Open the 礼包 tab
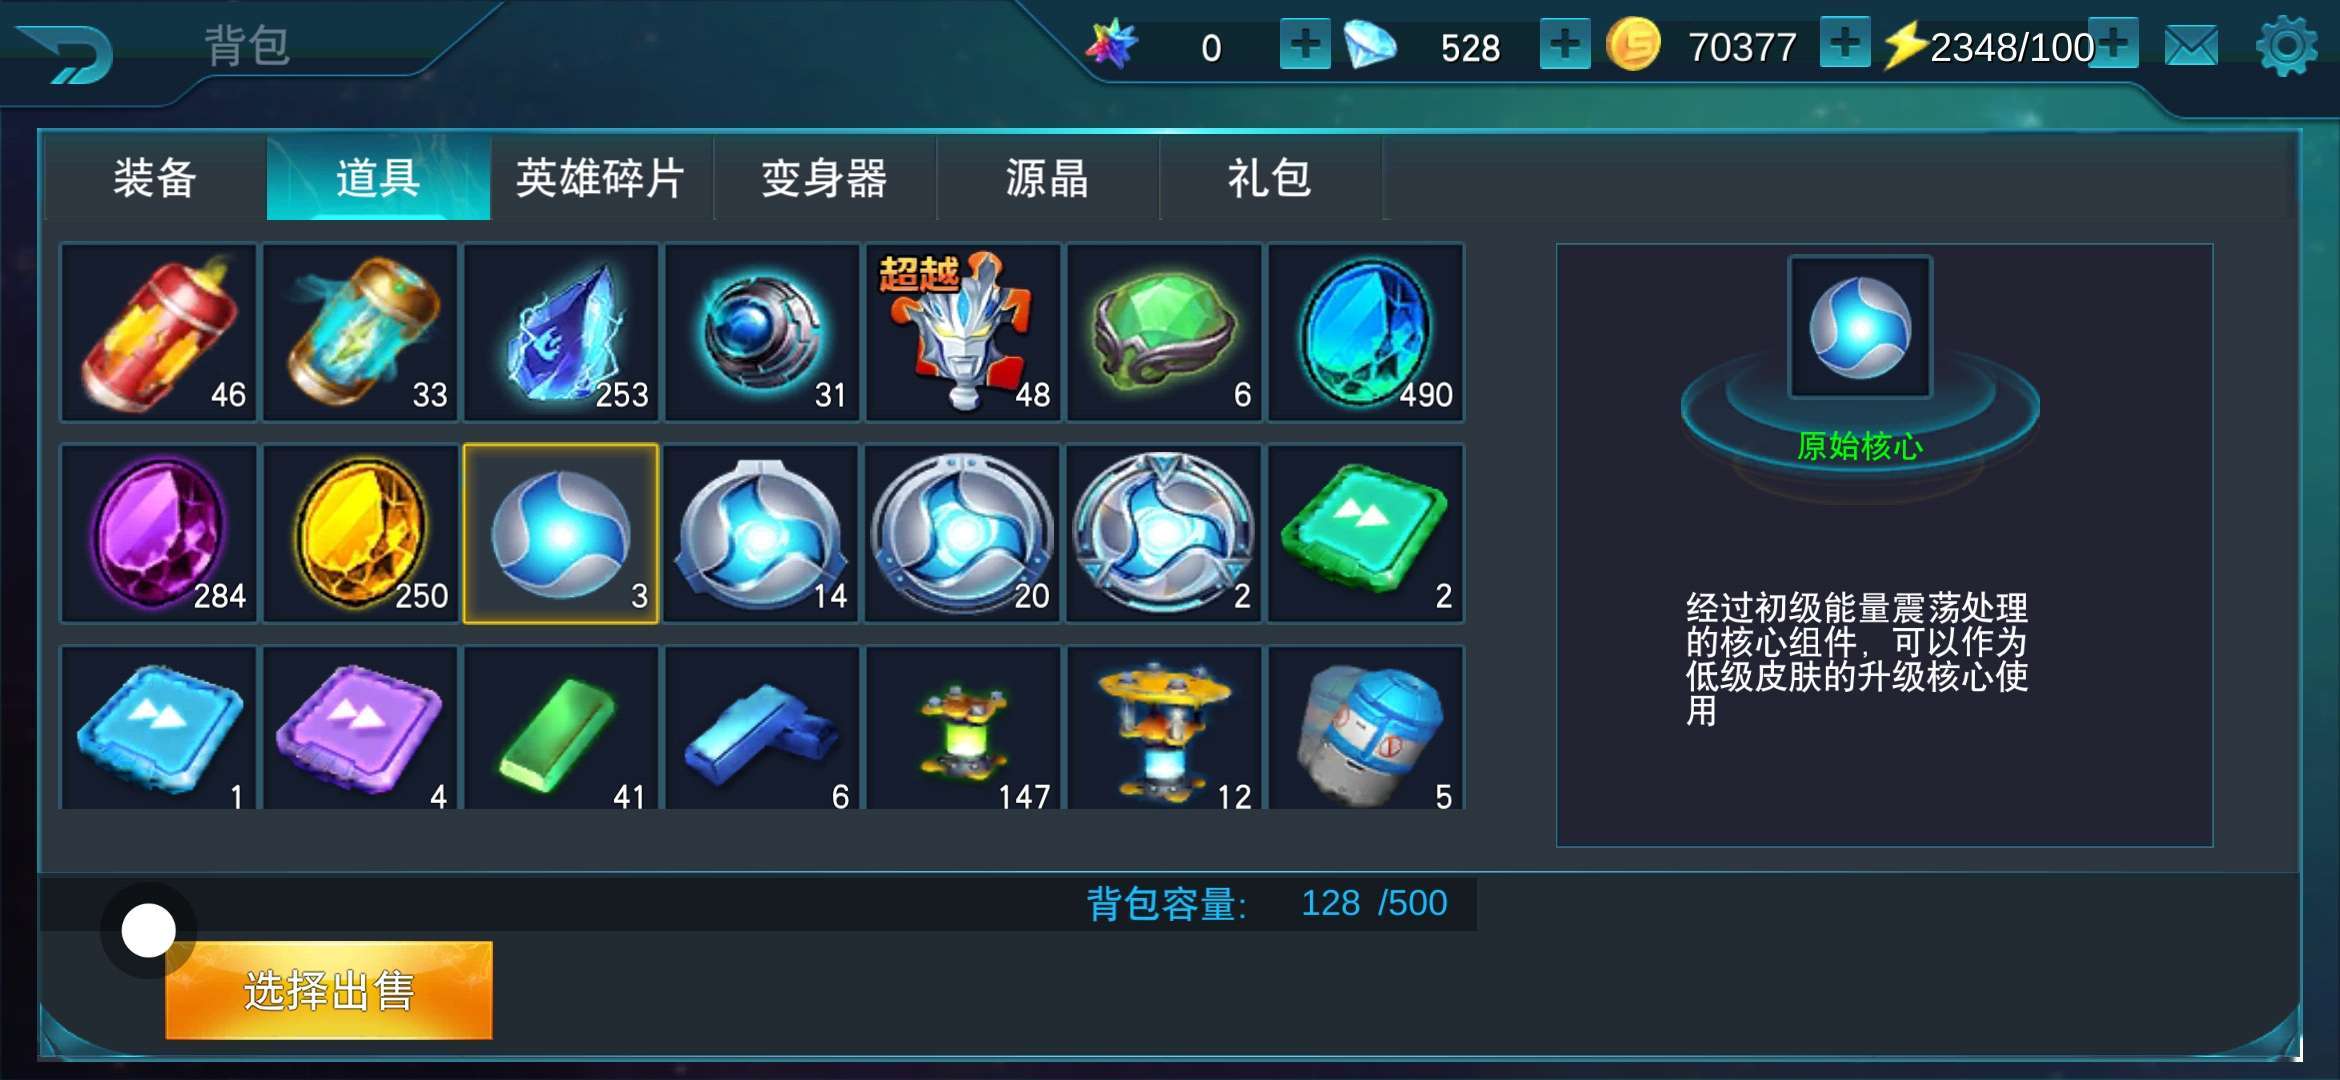The width and height of the screenshot is (2340, 1080). coord(1270,179)
